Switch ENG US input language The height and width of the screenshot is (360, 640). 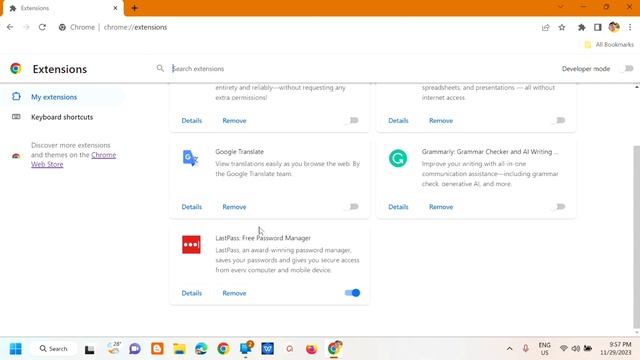544,349
